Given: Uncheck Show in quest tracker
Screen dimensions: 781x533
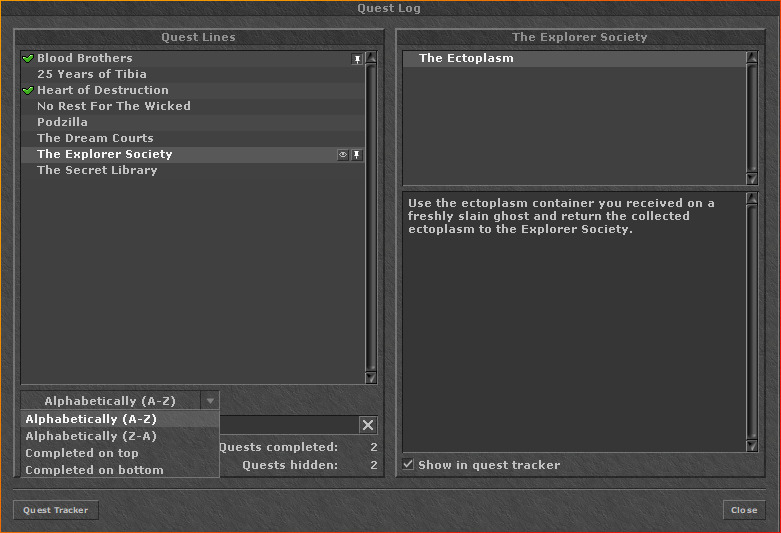Looking at the screenshot, I should pos(408,465).
